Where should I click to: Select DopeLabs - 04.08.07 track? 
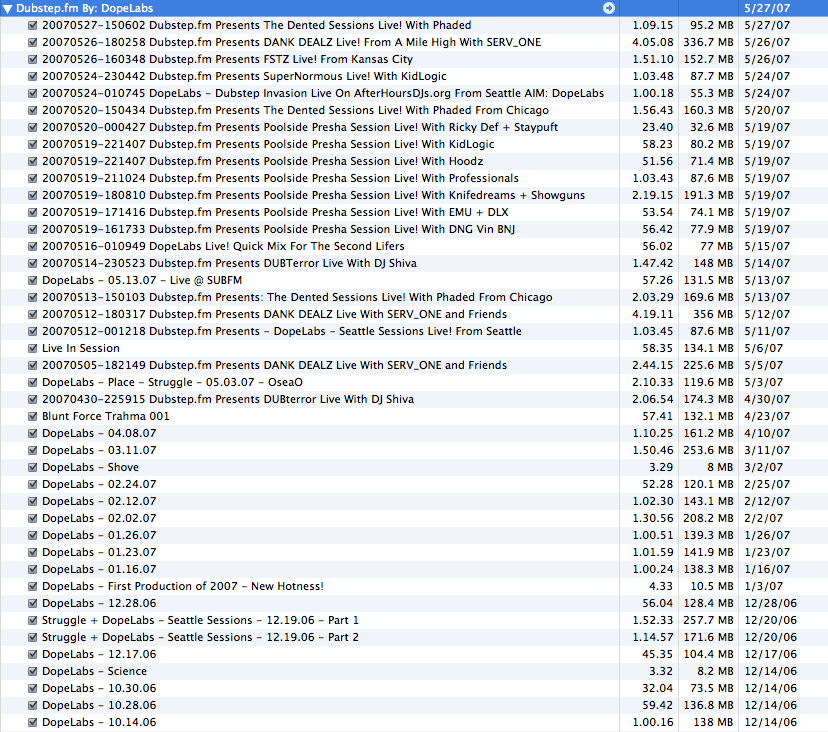(x=99, y=433)
